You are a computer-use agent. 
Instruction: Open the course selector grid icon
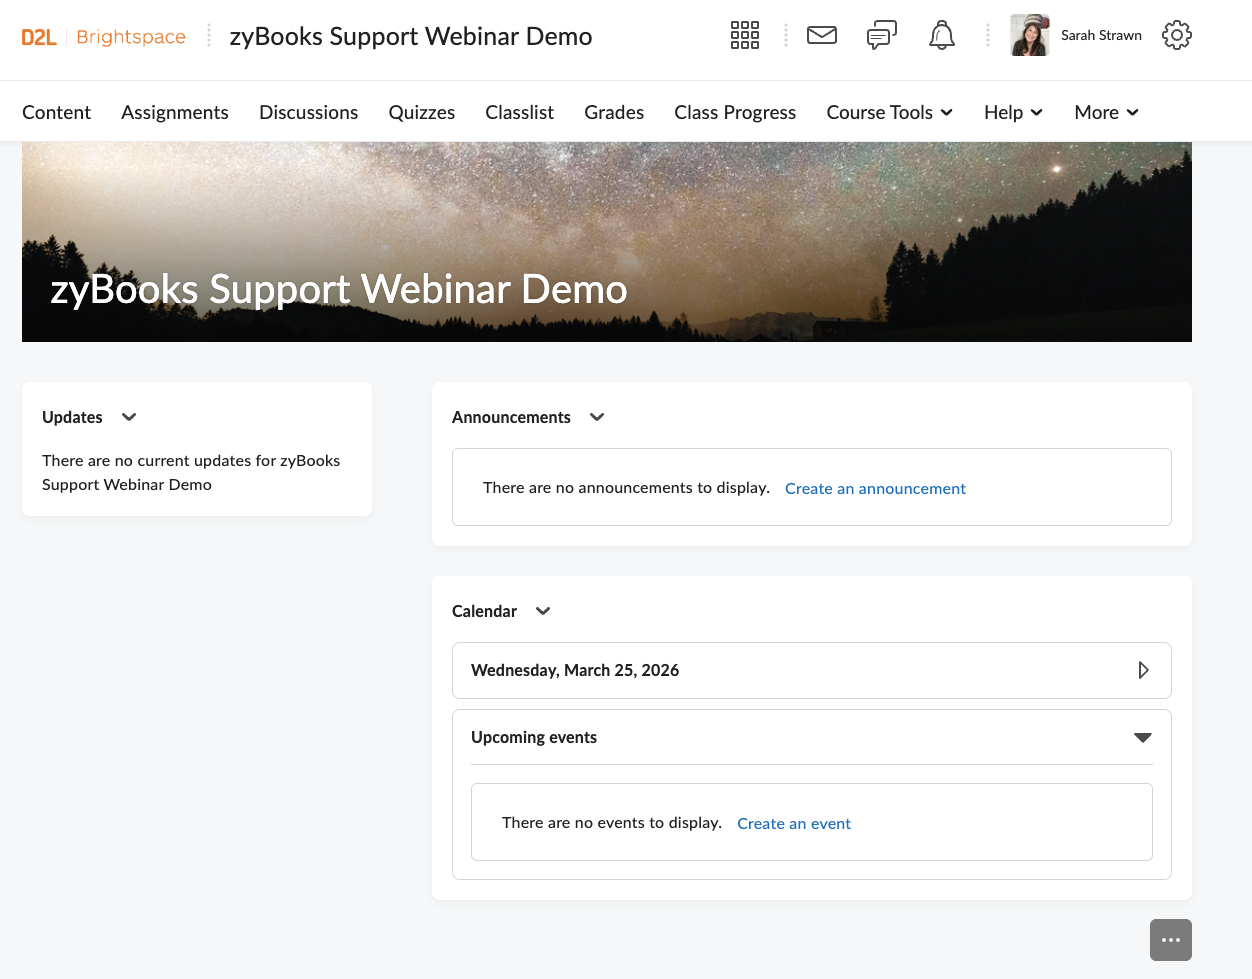tap(745, 36)
